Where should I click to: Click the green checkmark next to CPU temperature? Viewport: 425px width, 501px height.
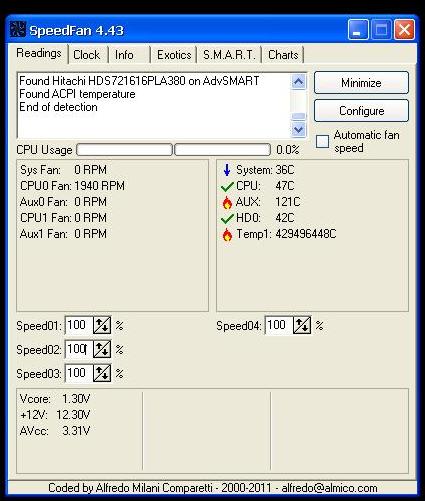click(x=227, y=186)
